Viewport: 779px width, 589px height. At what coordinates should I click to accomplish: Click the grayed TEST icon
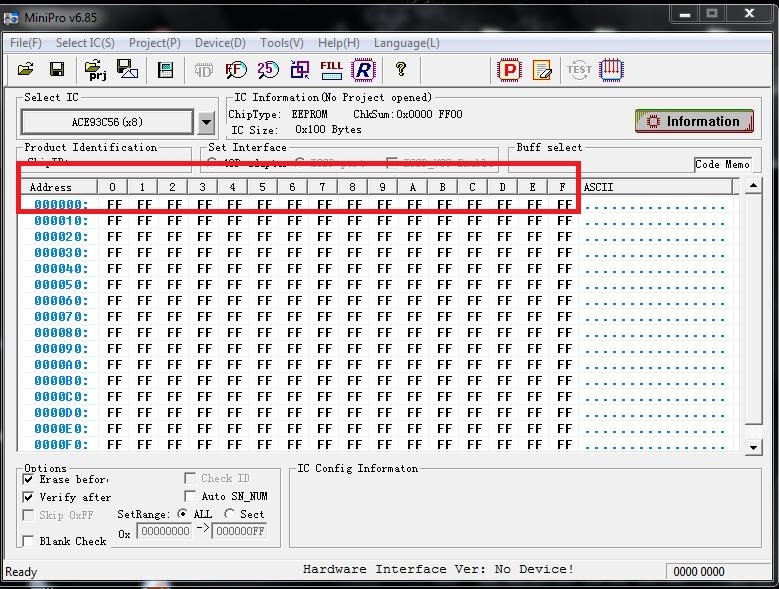(x=579, y=70)
